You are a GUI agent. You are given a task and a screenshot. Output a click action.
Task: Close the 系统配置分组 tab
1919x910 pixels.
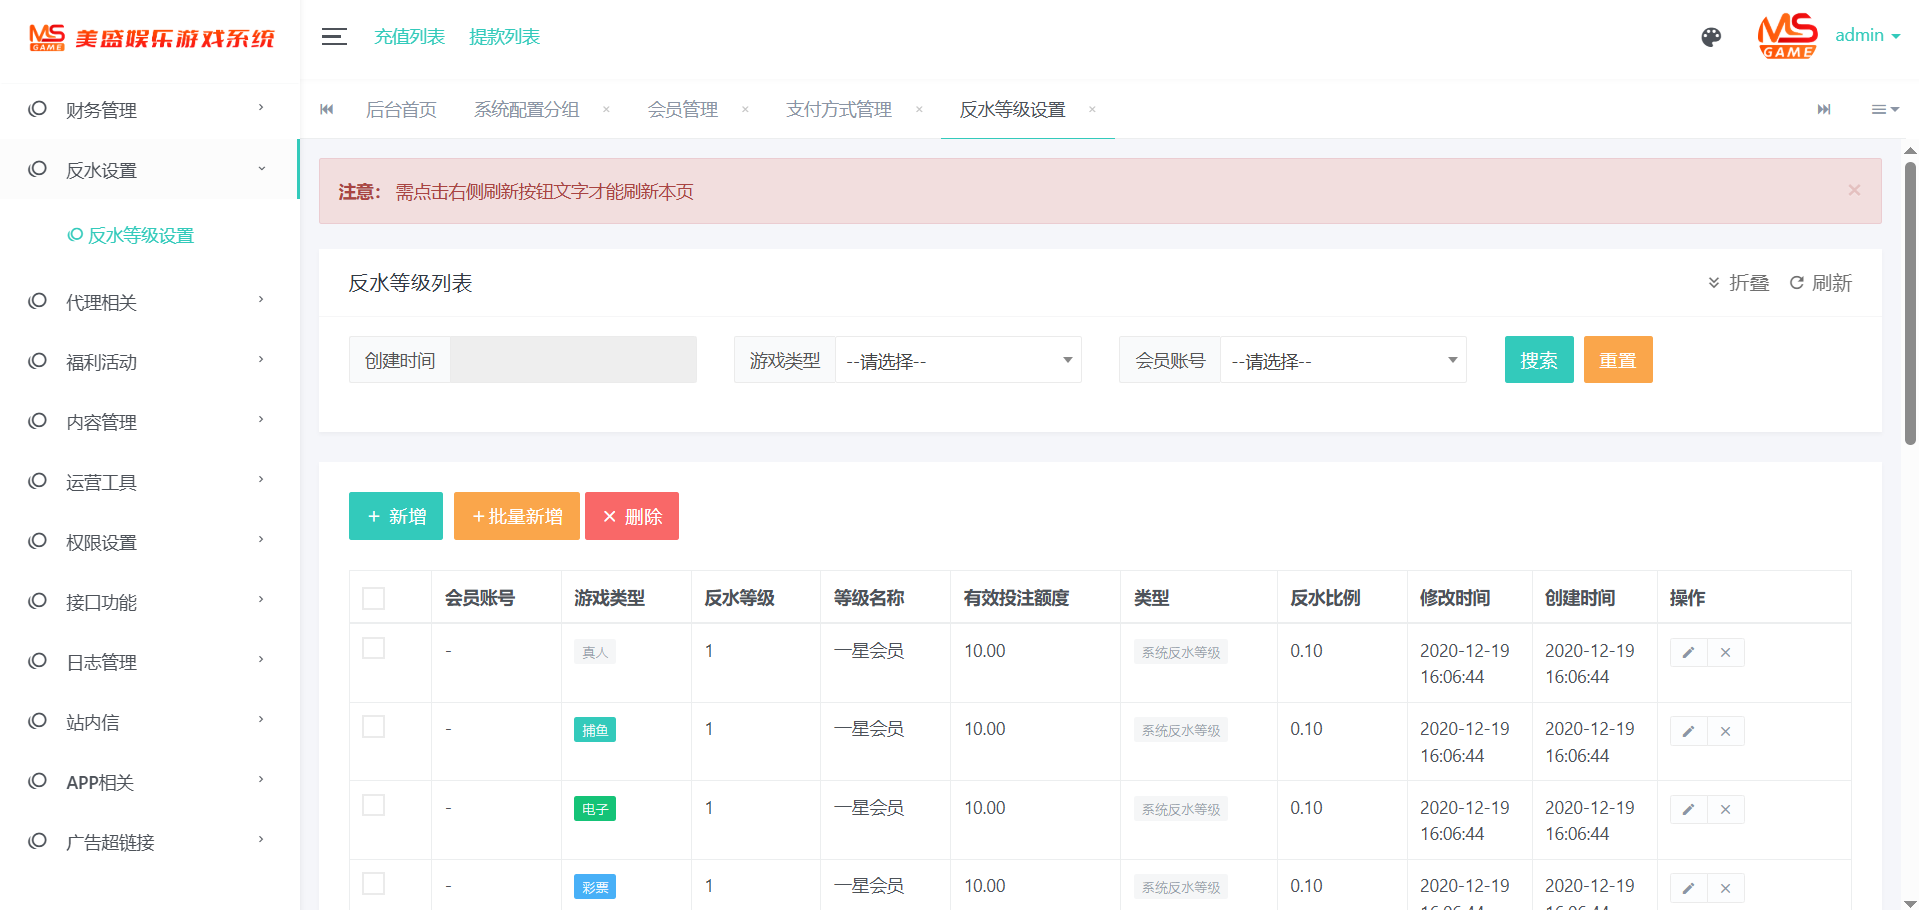pos(606,110)
